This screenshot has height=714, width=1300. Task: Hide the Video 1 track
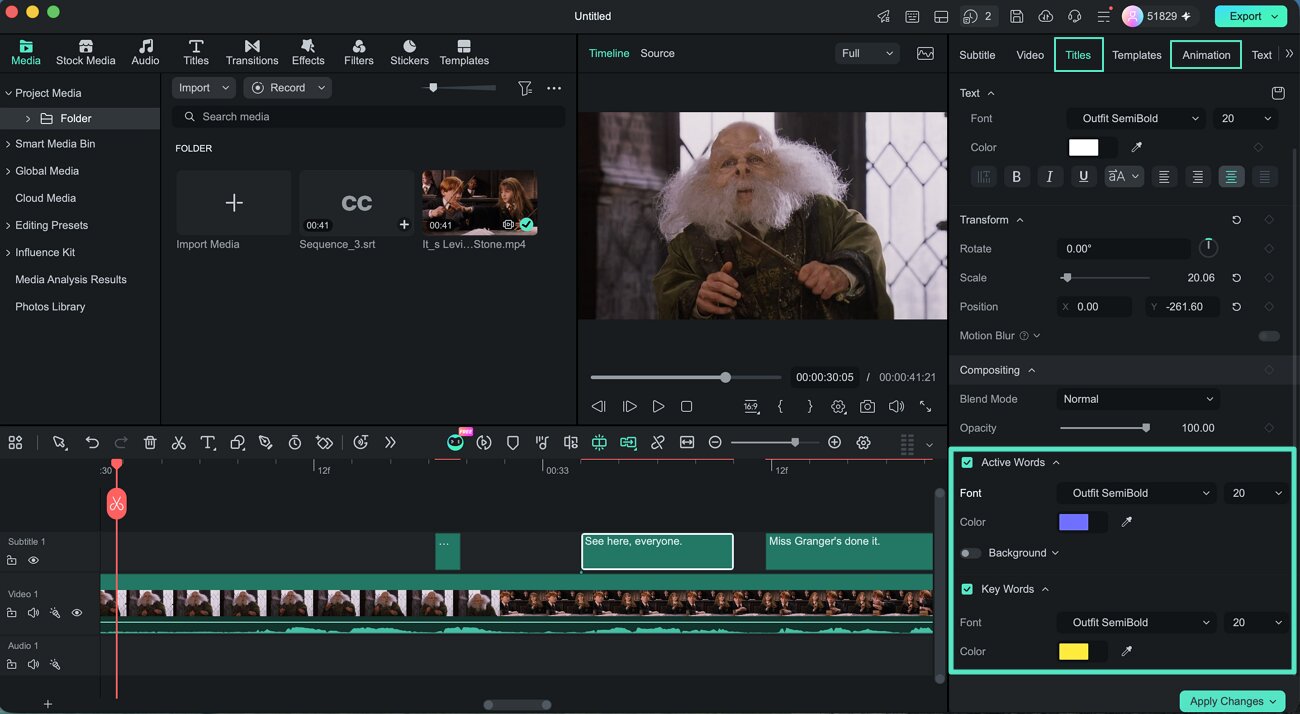pyautogui.click(x=76, y=613)
